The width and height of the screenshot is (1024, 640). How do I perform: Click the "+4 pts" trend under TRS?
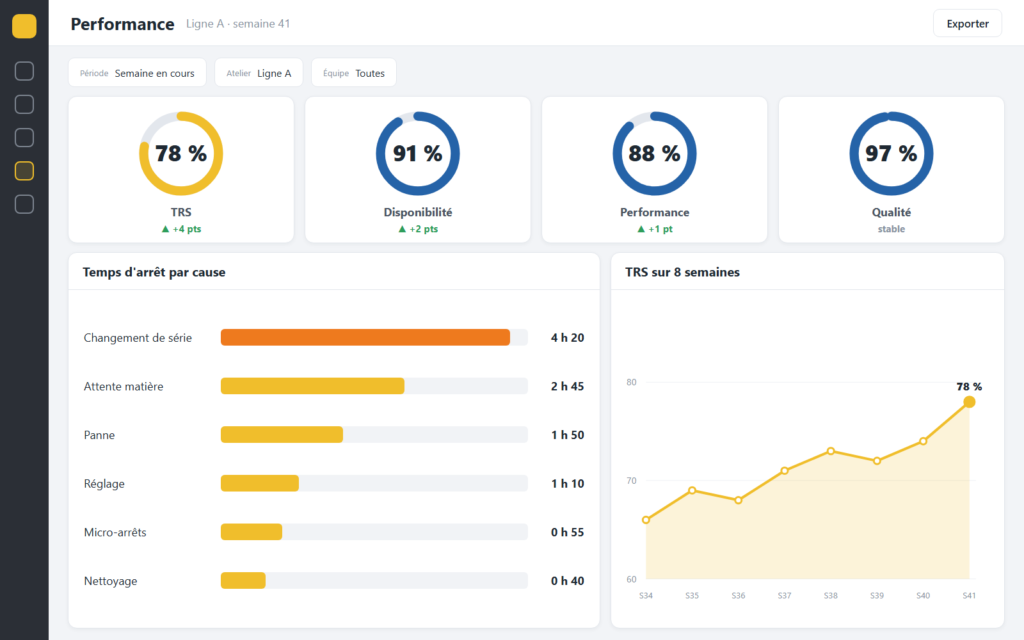[x=181, y=229]
